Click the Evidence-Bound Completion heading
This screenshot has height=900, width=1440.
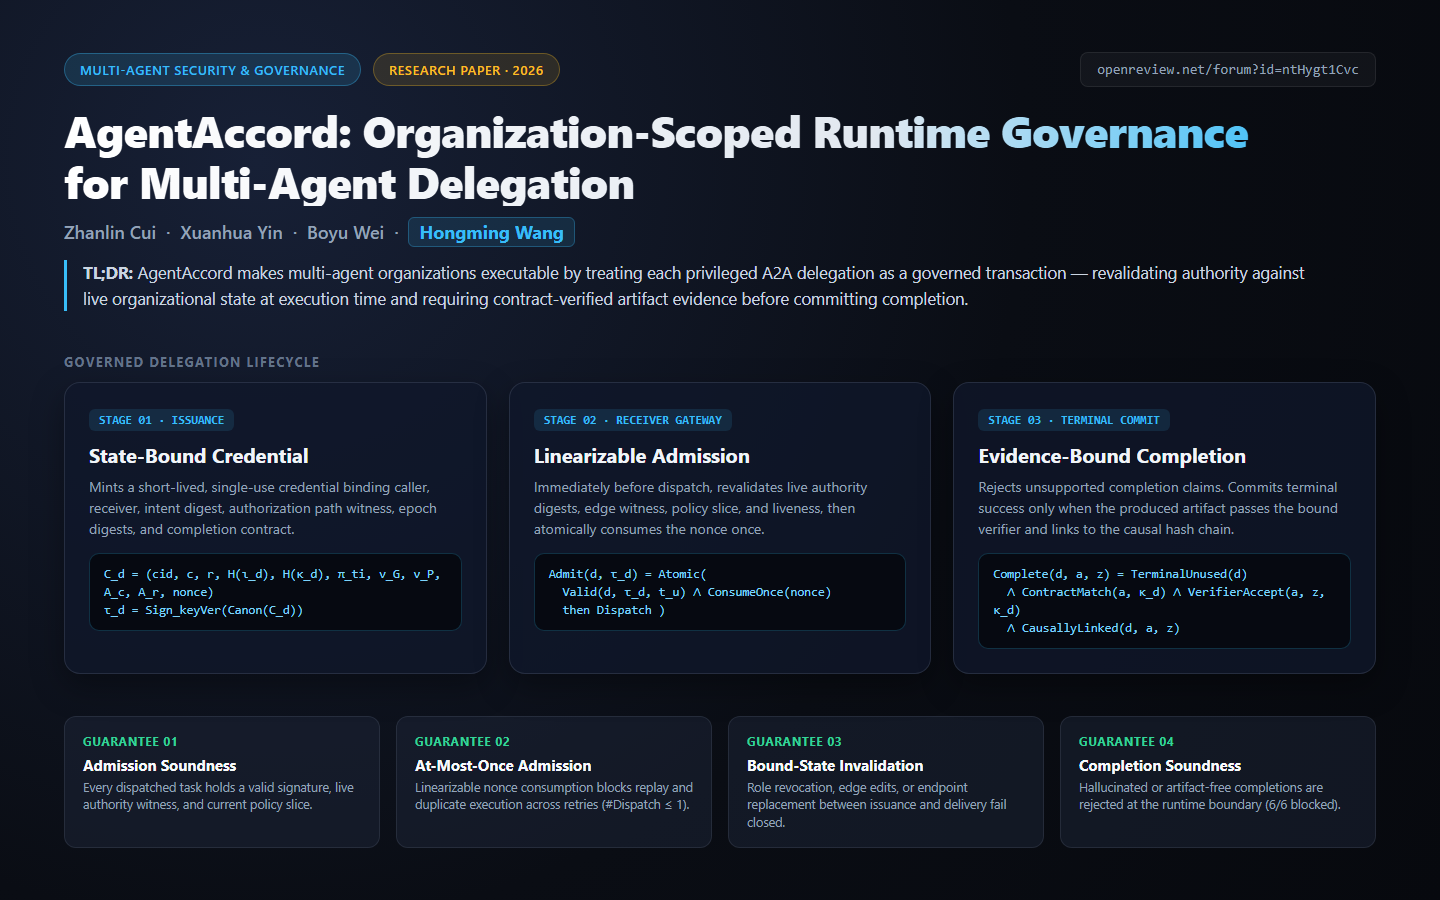(x=1112, y=456)
